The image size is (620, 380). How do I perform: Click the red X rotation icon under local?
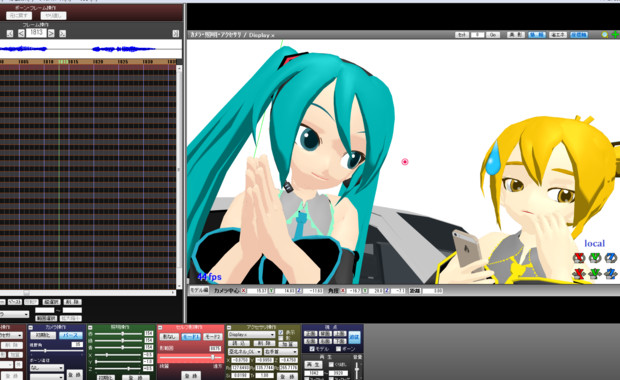pyautogui.click(x=579, y=258)
